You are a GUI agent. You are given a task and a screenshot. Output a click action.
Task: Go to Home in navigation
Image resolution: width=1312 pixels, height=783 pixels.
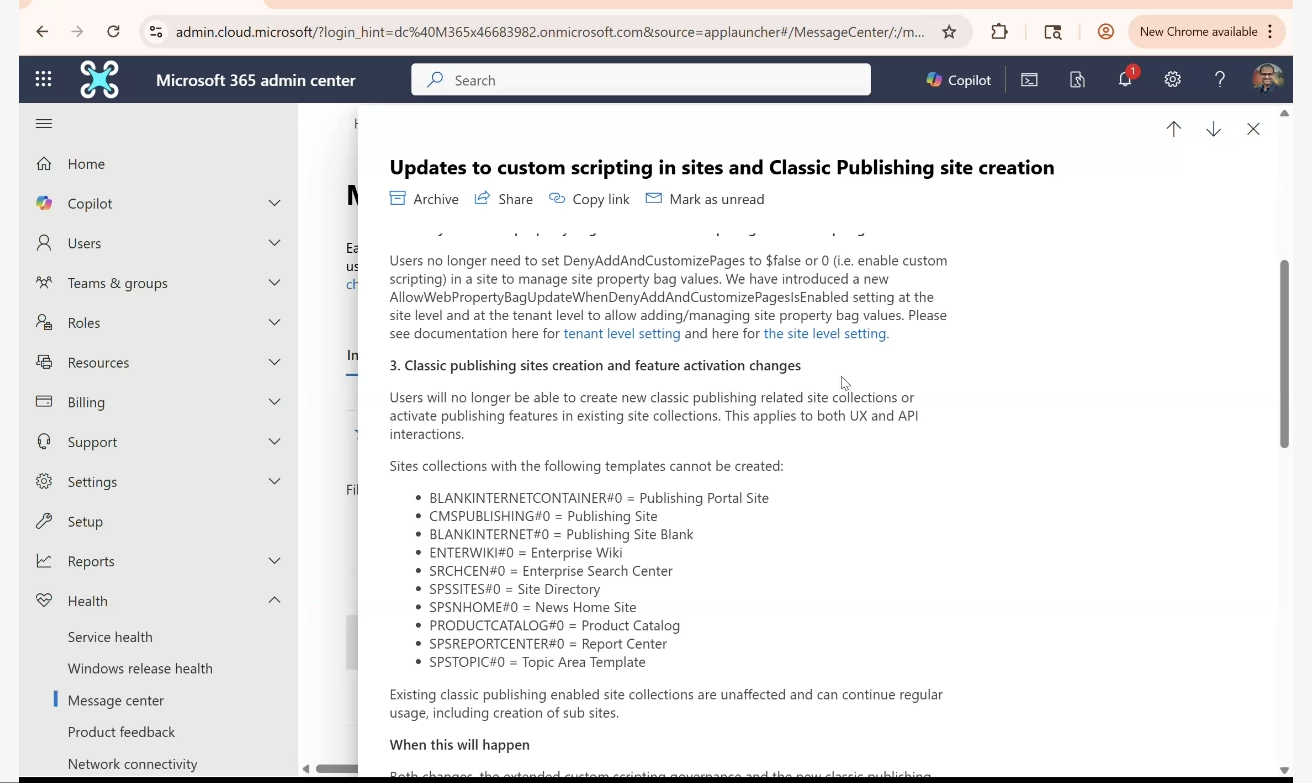(86, 164)
